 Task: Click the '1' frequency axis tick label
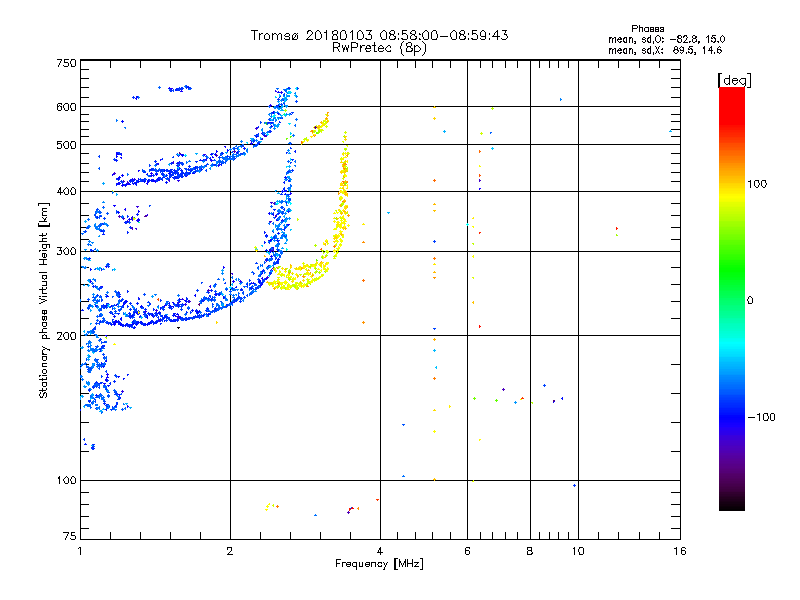(81, 551)
